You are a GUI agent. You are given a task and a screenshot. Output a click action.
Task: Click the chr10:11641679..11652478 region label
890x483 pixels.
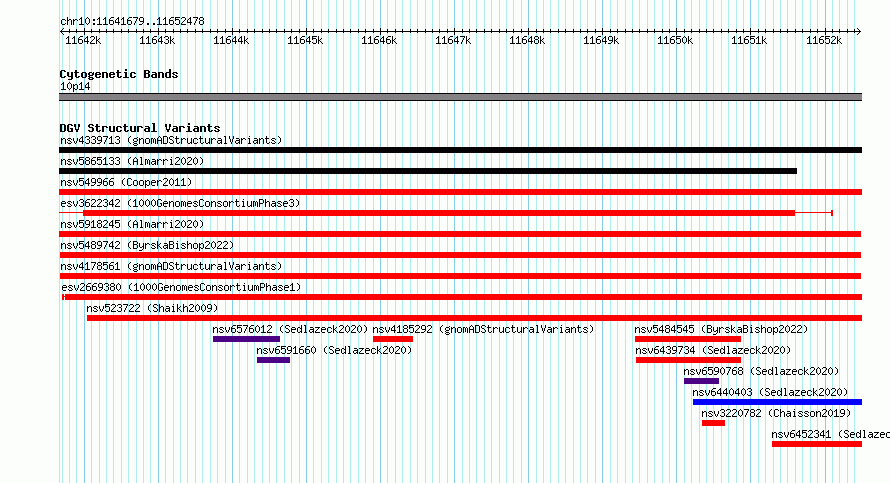132,22
